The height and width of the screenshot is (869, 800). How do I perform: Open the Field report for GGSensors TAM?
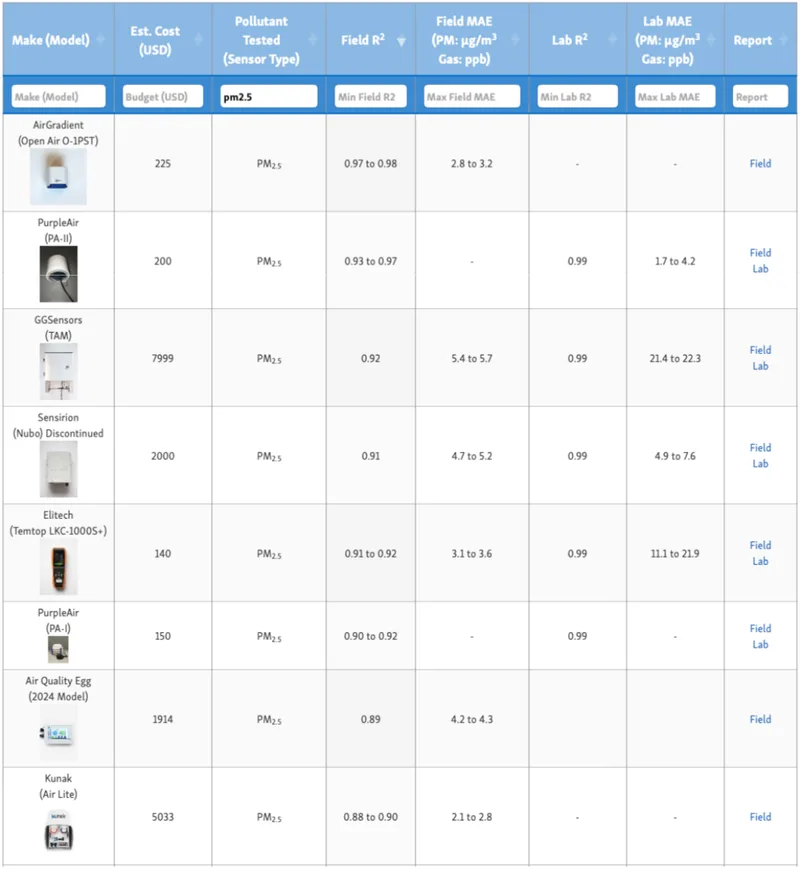[x=760, y=350]
